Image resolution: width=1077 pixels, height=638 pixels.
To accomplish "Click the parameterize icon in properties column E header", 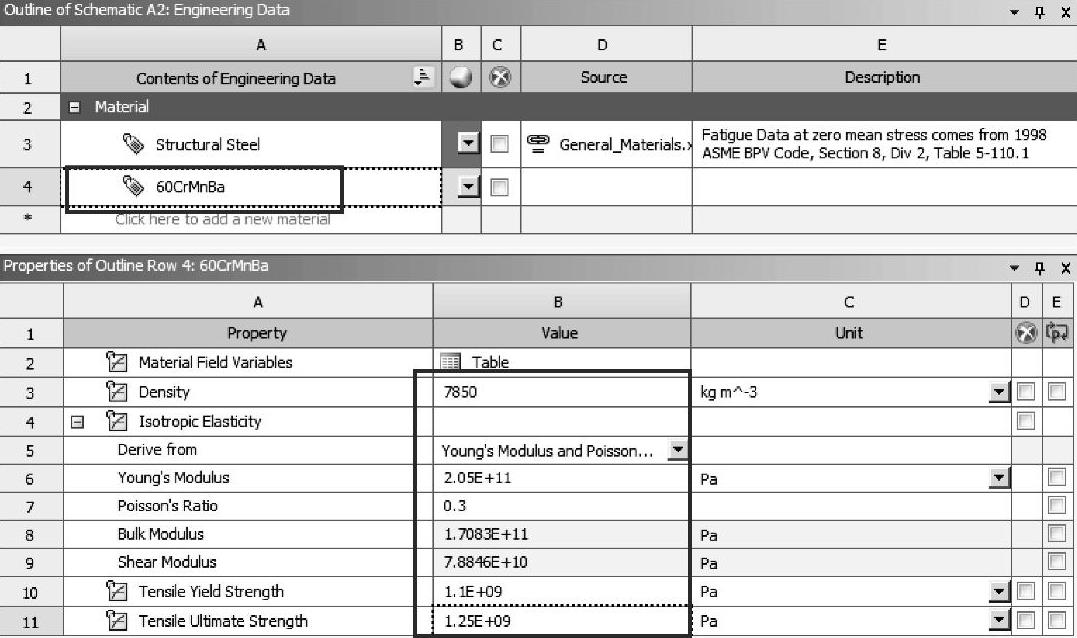I will pyautogui.click(x=1056, y=333).
